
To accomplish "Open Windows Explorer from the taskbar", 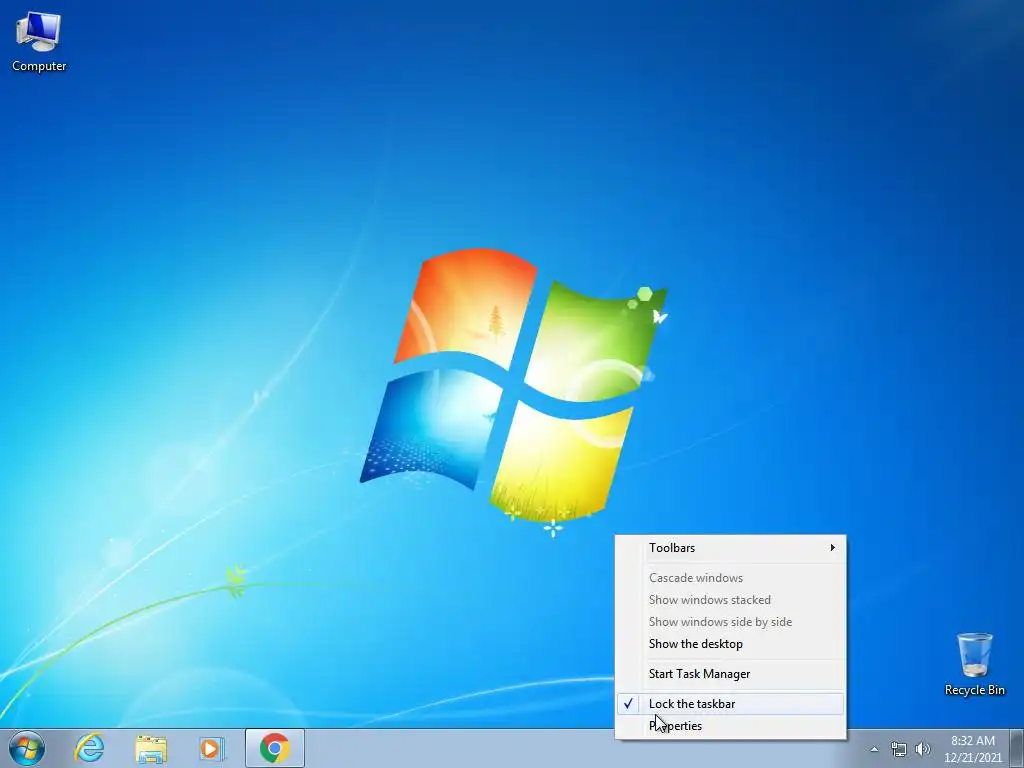I will (x=151, y=748).
